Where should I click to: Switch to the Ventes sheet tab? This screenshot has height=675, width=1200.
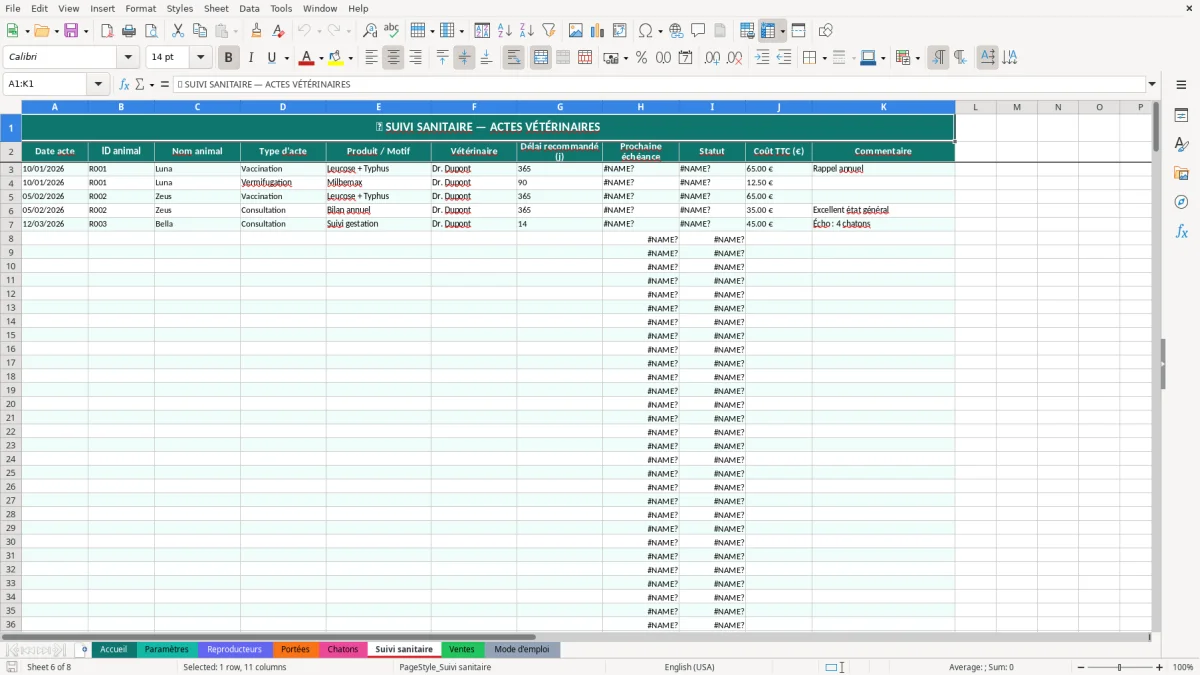coord(462,649)
